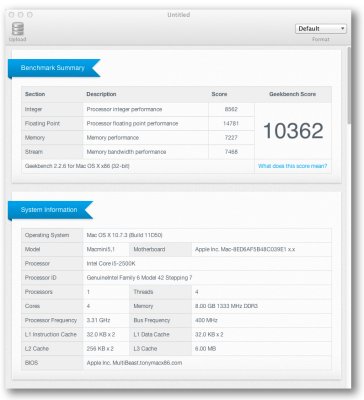Click the BIOS MultiBeast.tonymacx86.com value
The height and width of the screenshot is (400, 364).
[134, 363]
